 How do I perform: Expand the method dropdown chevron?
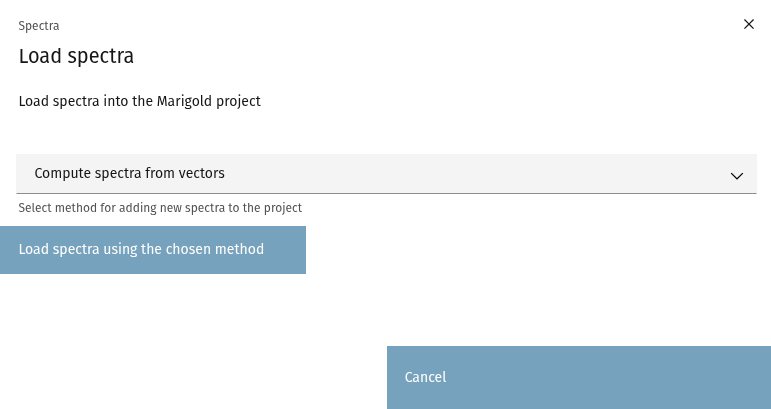tap(737, 175)
